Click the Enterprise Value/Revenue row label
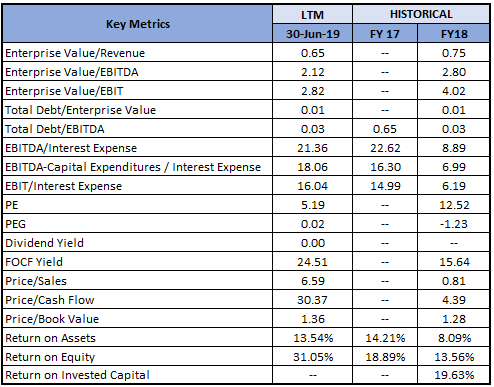Screen dimensions: 494x387 click(x=75, y=53)
